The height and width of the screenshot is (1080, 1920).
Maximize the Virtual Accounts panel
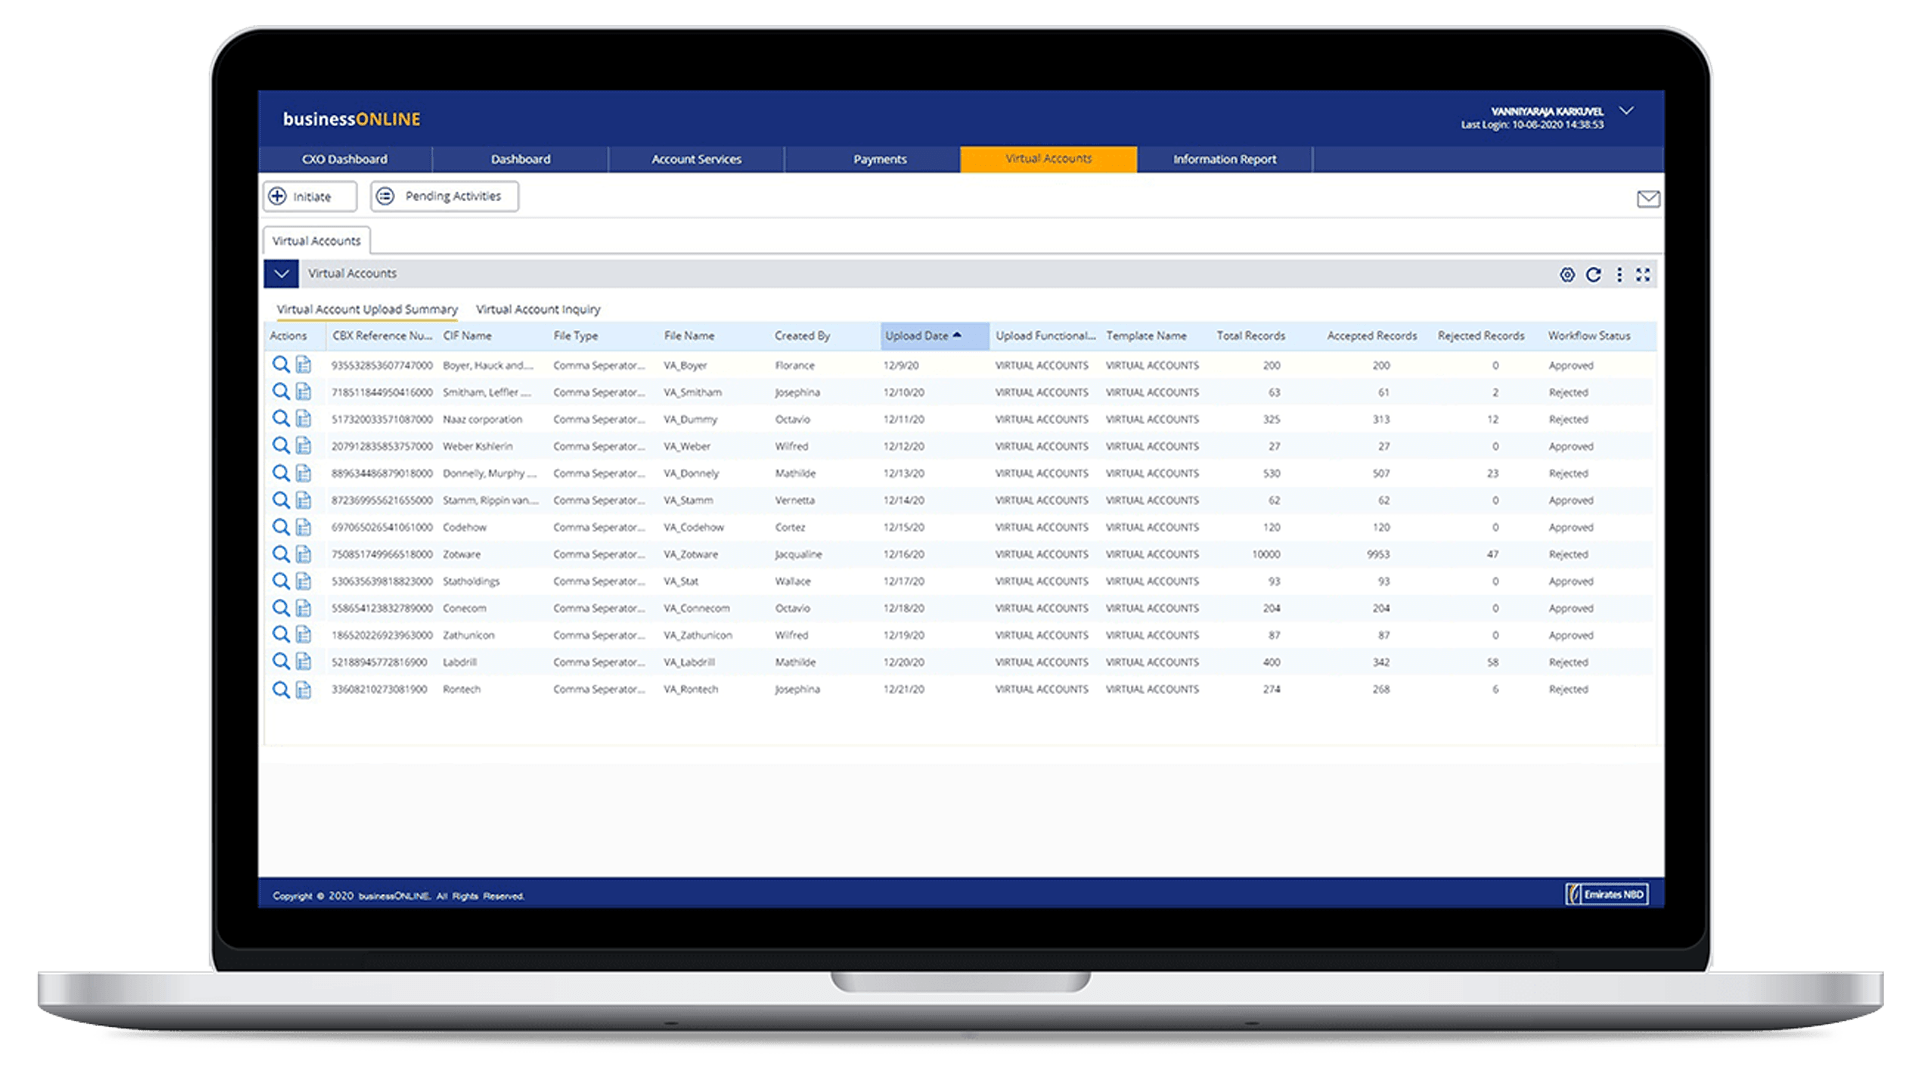point(1643,275)
